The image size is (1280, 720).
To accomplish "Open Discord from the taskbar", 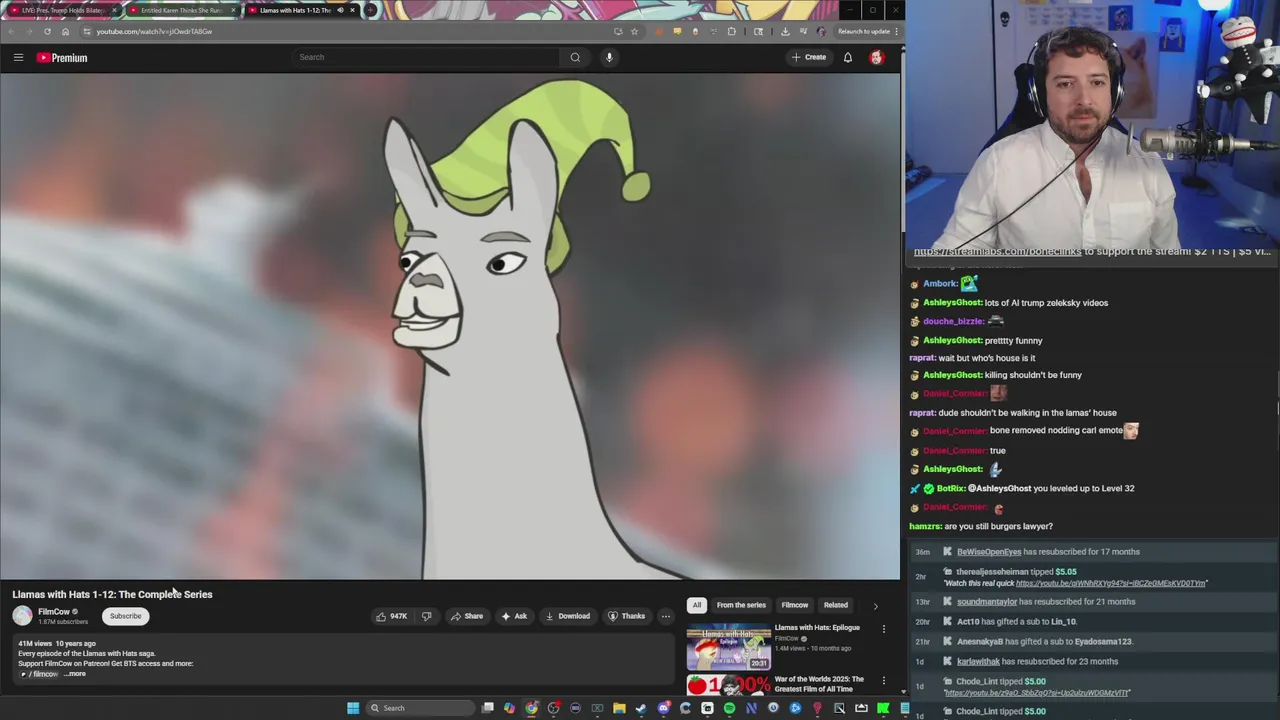I will pos(663,708).
